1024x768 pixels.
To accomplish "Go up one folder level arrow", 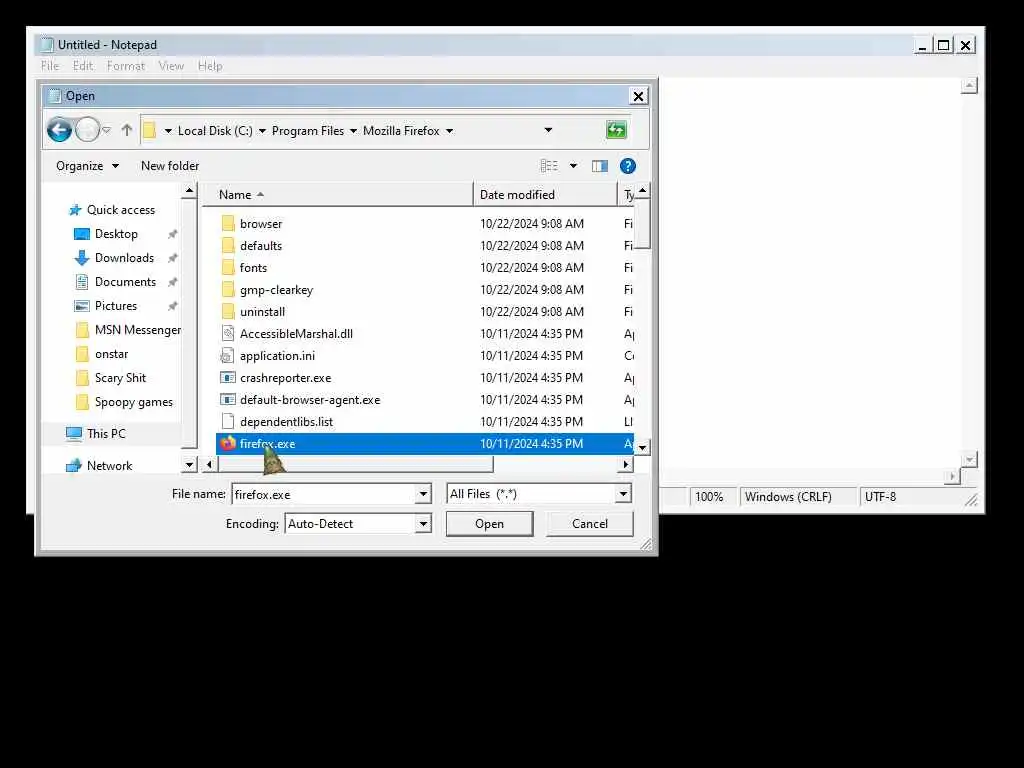I will [x=127, y=130].
